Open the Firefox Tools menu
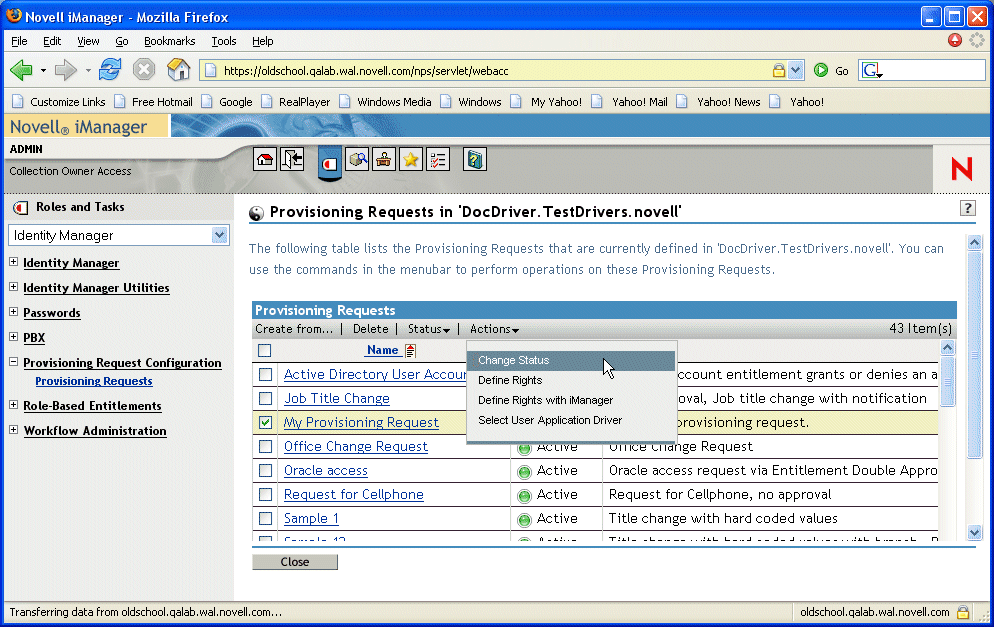This screenshot has height=627, width=994. [224, 41]
